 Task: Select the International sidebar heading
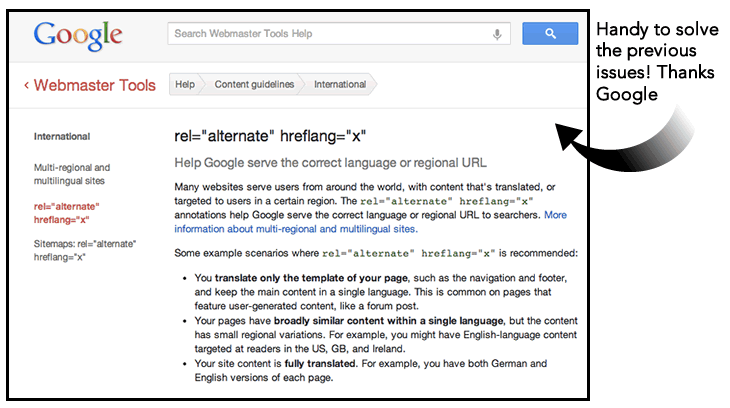62,136
